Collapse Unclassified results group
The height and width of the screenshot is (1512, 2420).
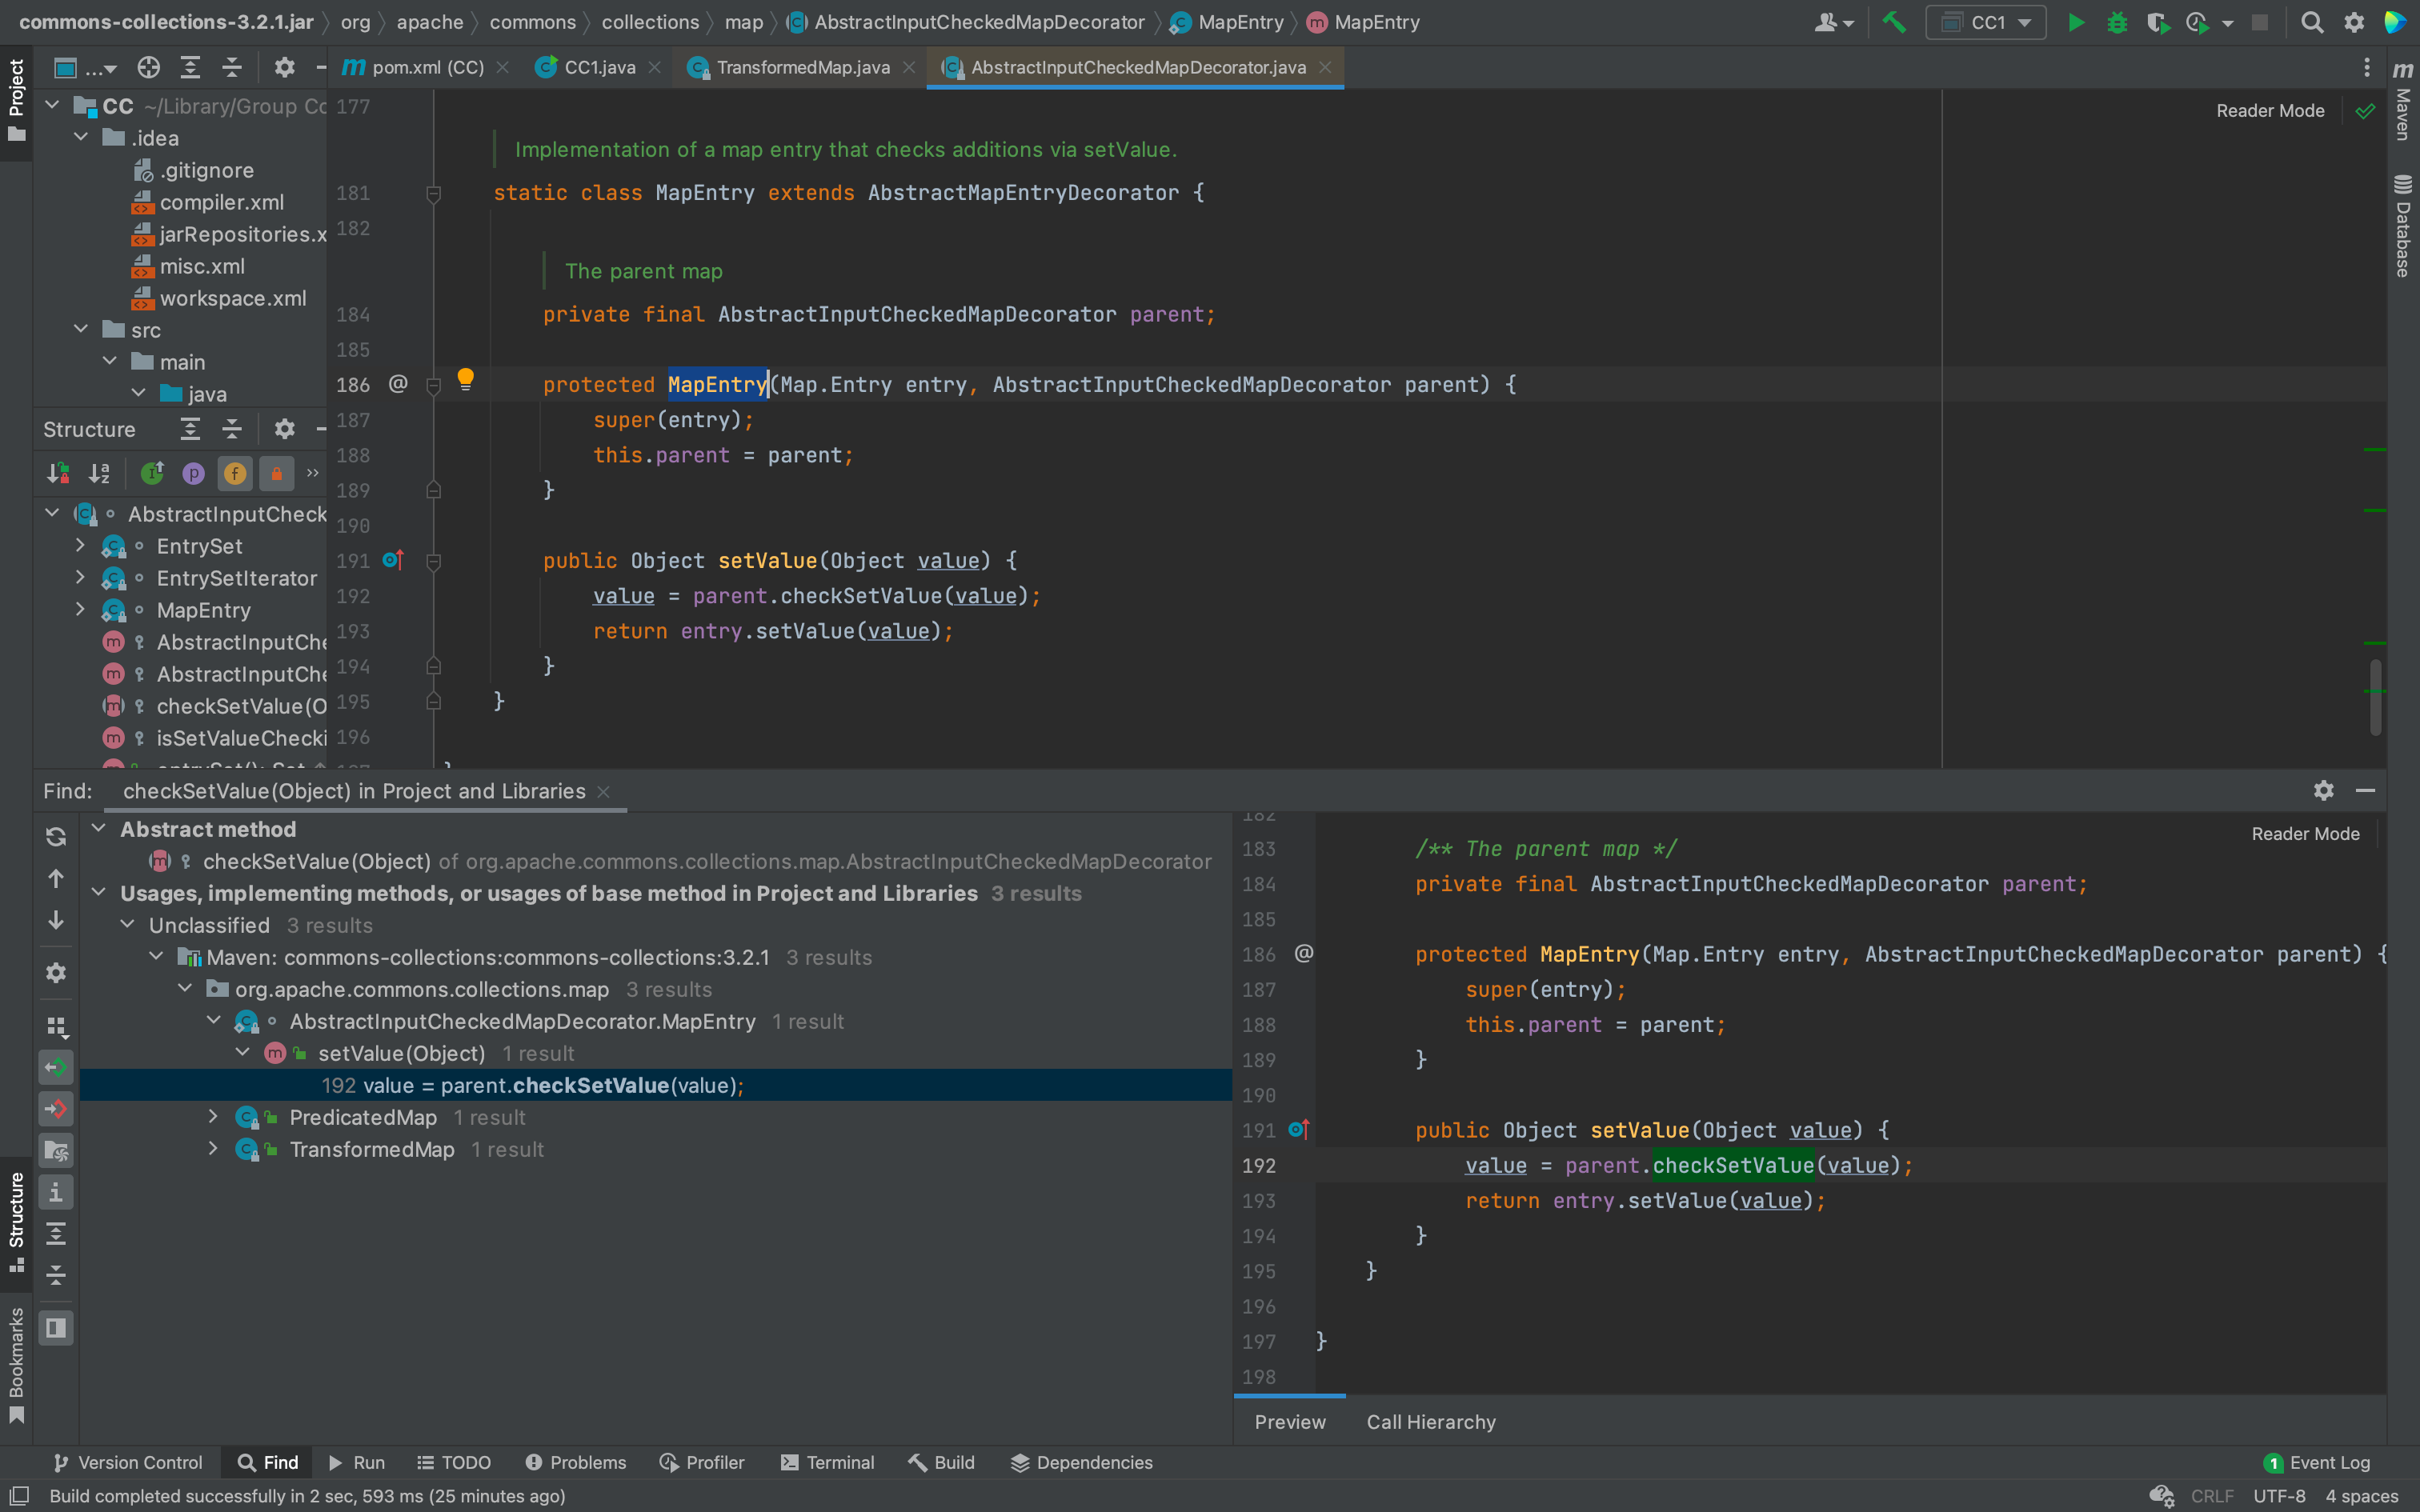(128, 924)
